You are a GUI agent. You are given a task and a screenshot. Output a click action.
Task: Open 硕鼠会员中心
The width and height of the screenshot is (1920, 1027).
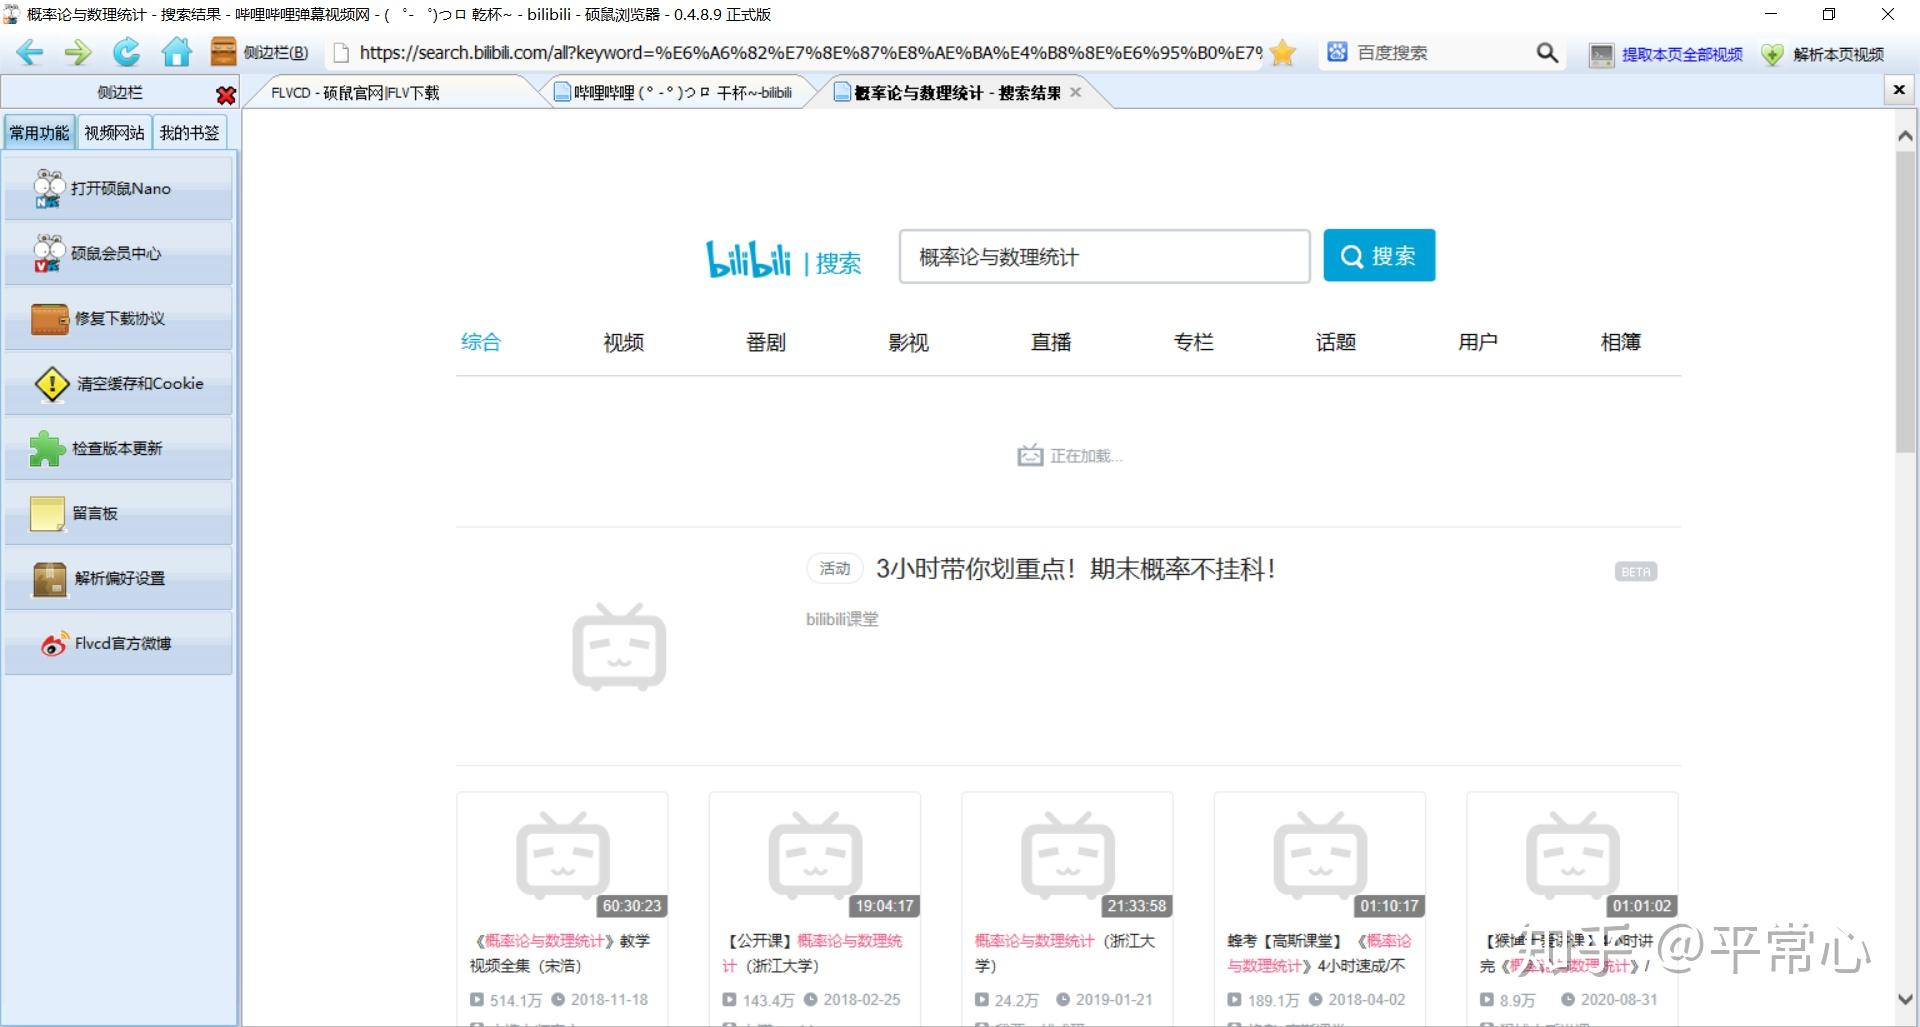tap(119, 253)
